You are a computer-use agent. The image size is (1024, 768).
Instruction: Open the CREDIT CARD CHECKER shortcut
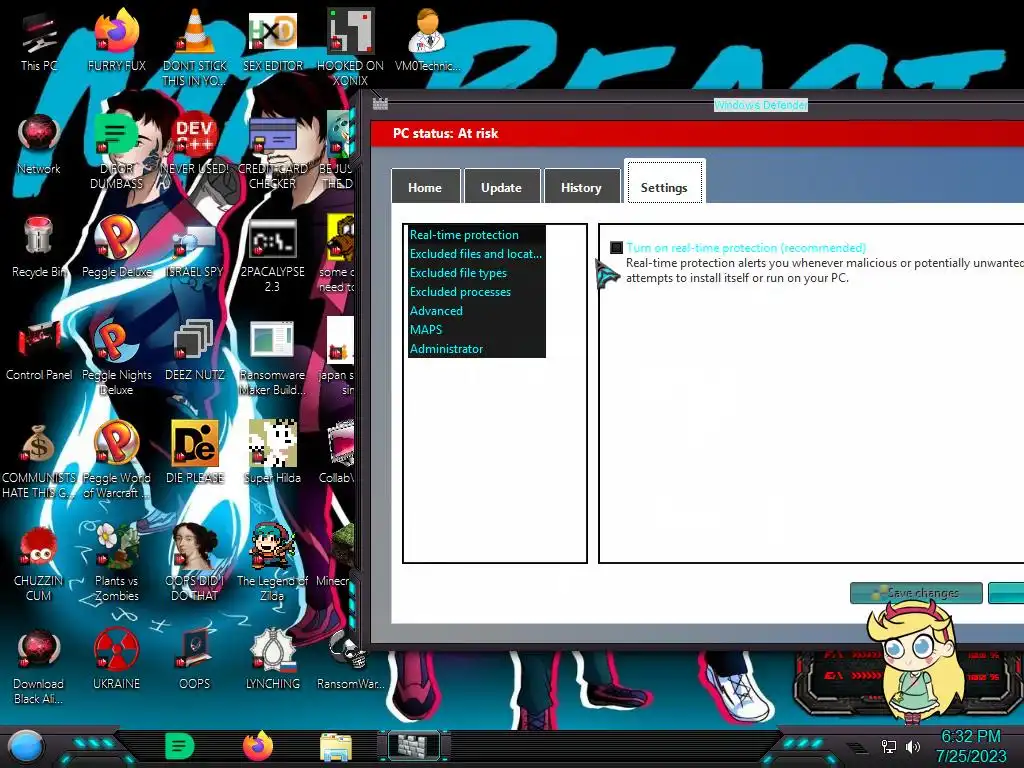point(272,151)
